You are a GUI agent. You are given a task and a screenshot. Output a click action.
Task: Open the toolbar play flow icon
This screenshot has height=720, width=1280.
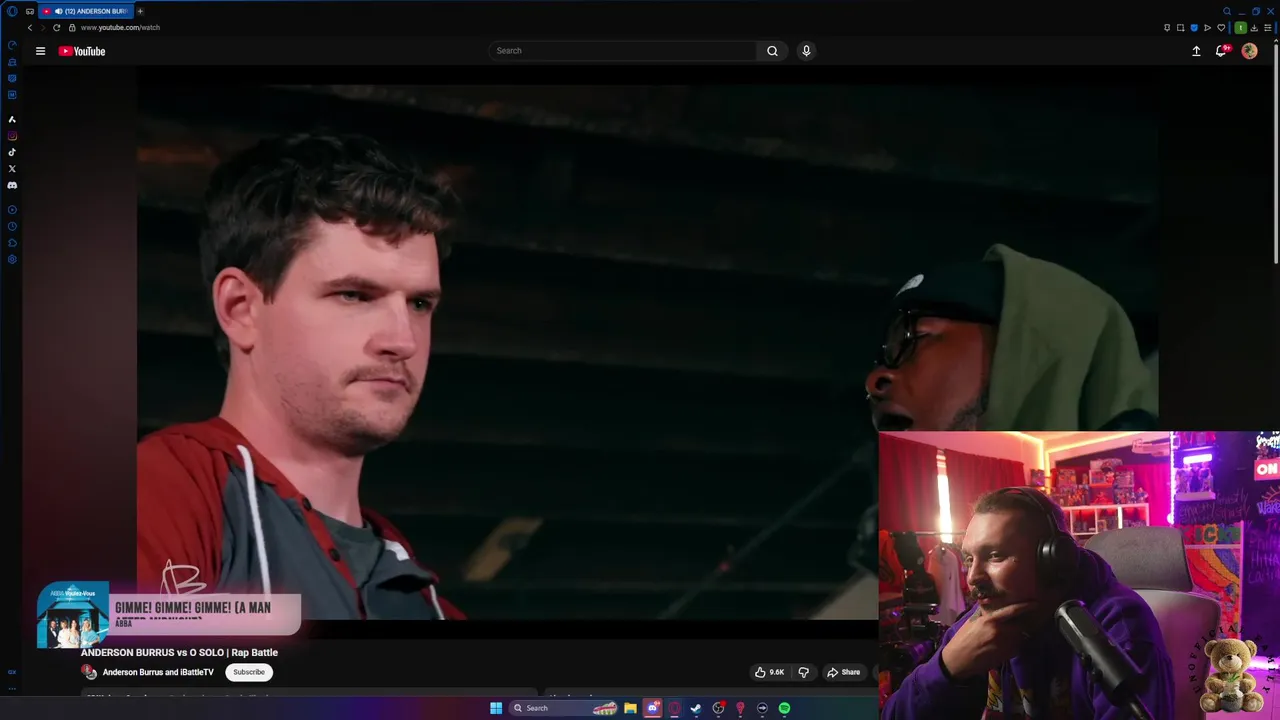point(1207,27)
